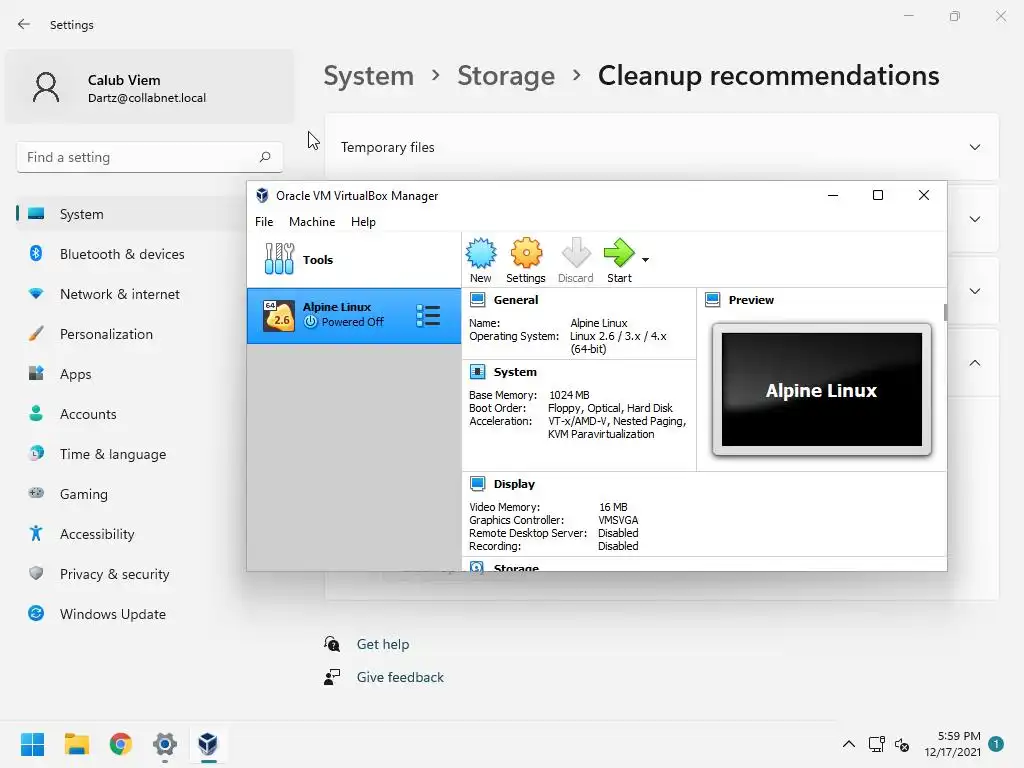Open the clock and date flyout
The image size is (1024, 768).
coord(952,744)
